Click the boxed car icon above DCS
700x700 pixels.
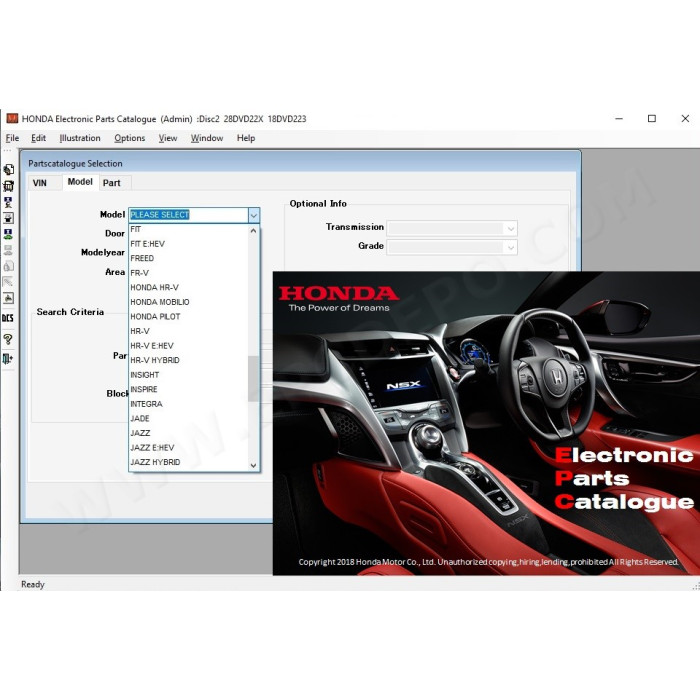8,298
